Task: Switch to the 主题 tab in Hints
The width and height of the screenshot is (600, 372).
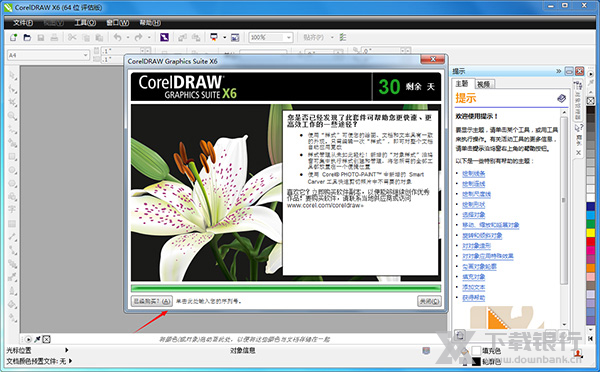Action: 462,84
